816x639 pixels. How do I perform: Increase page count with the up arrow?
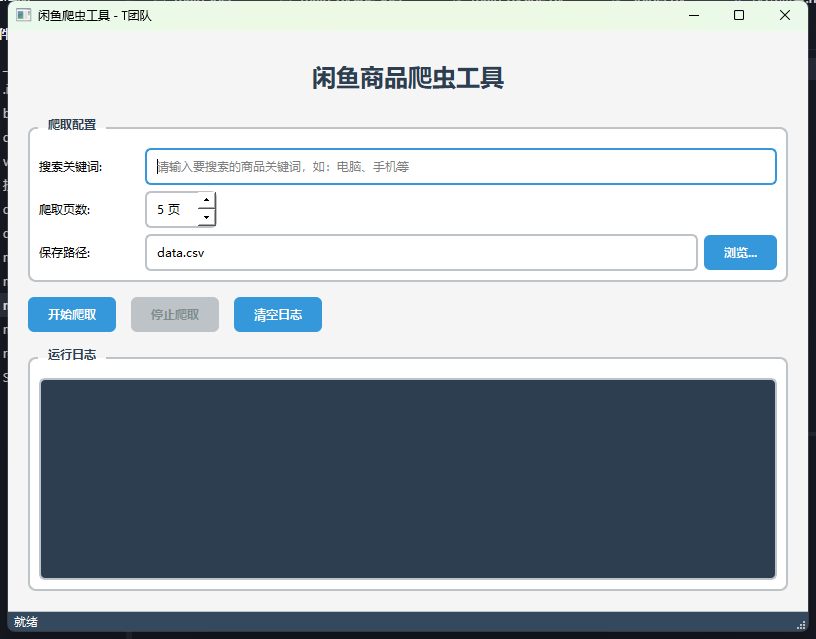207,200
